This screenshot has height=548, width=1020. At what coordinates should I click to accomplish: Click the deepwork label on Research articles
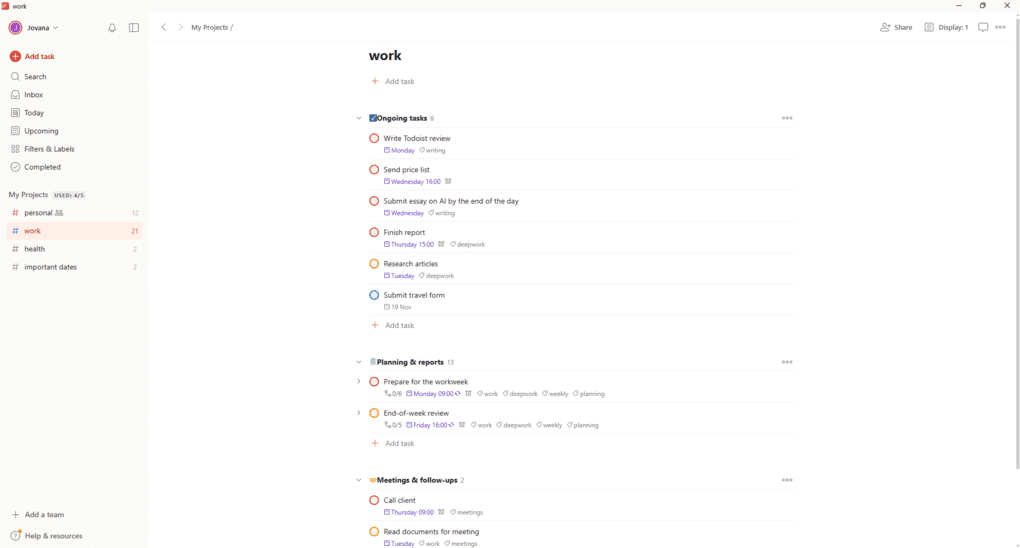pyautogui.click(x=436, y=276)
